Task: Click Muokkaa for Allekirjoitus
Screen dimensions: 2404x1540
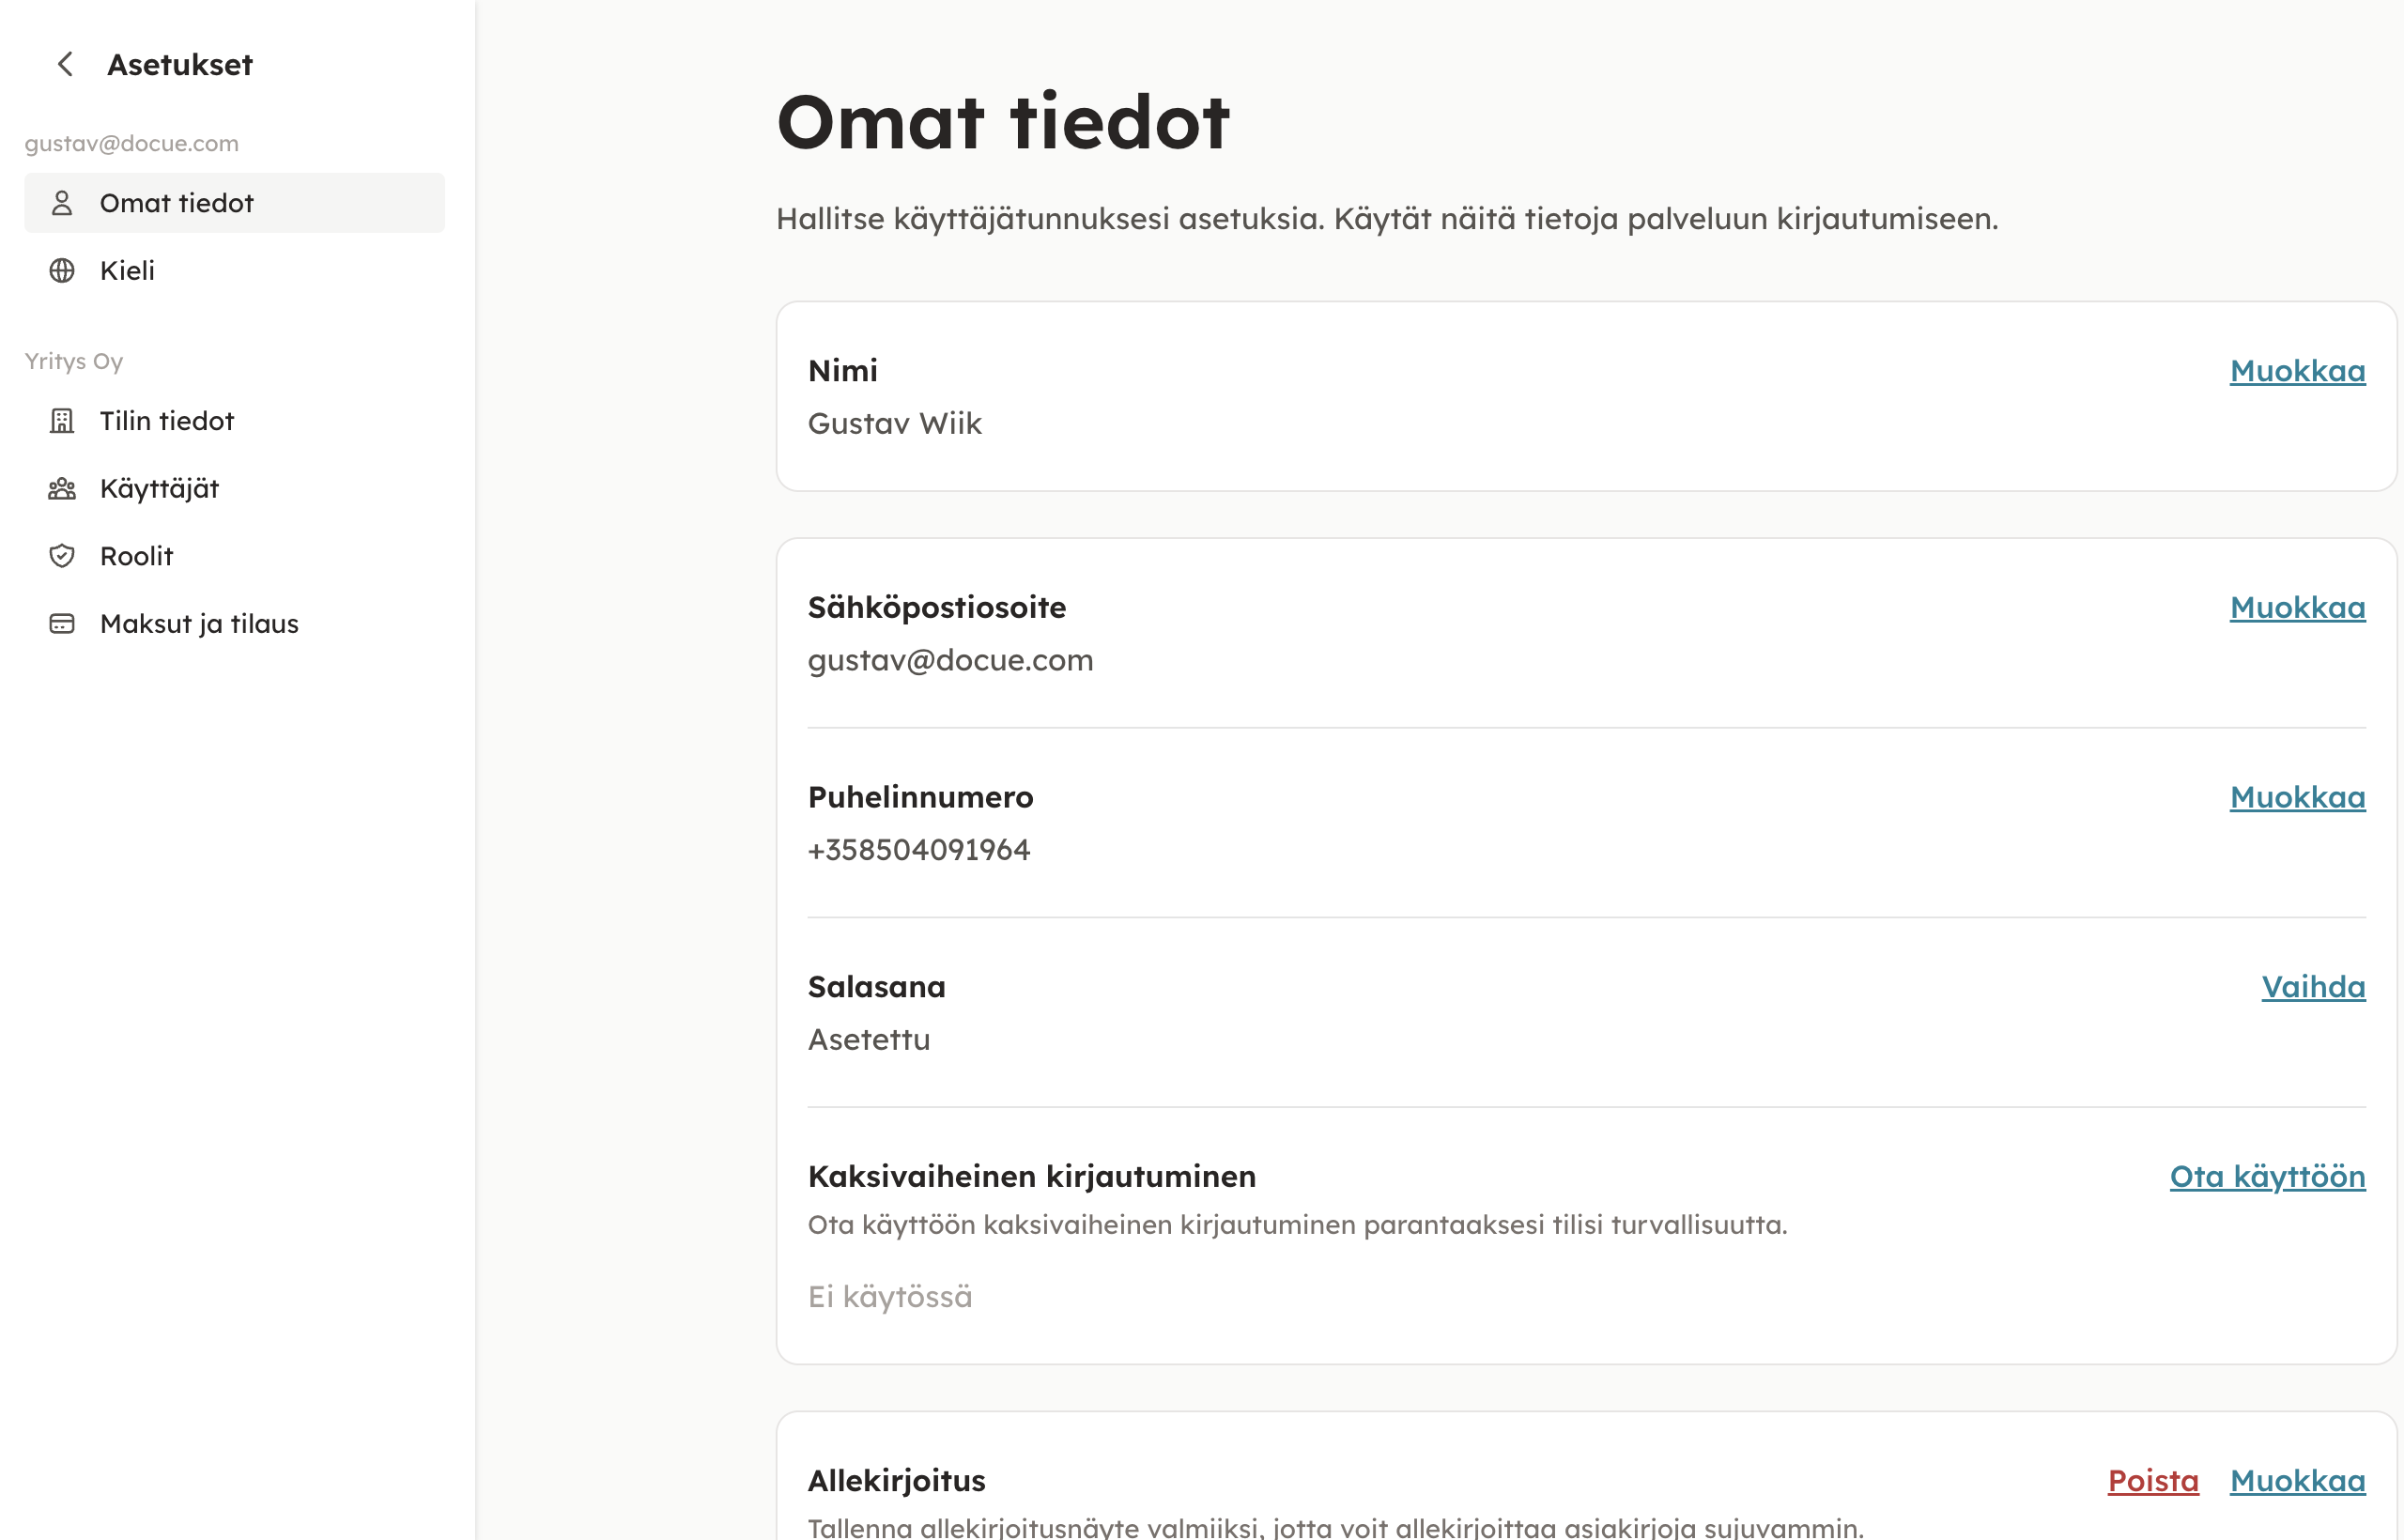Action: click(x=2297, y=1481)
